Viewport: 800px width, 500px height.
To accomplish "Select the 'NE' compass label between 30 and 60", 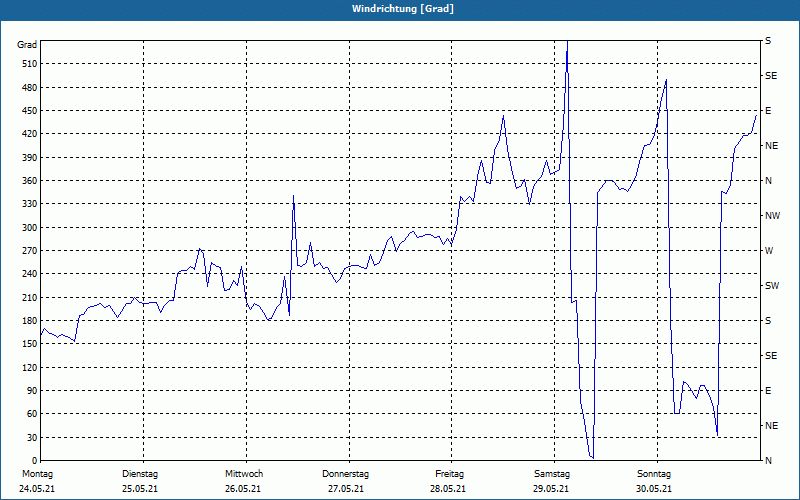I will coord(771,426).
